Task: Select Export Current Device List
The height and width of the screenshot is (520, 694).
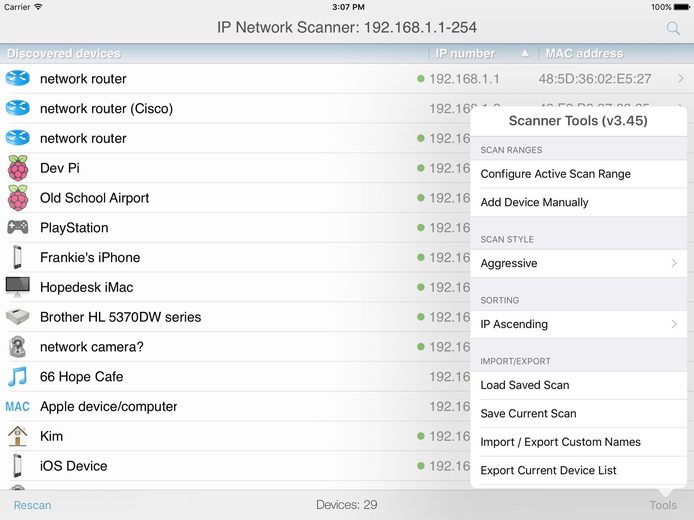Action: click(578, 470)
